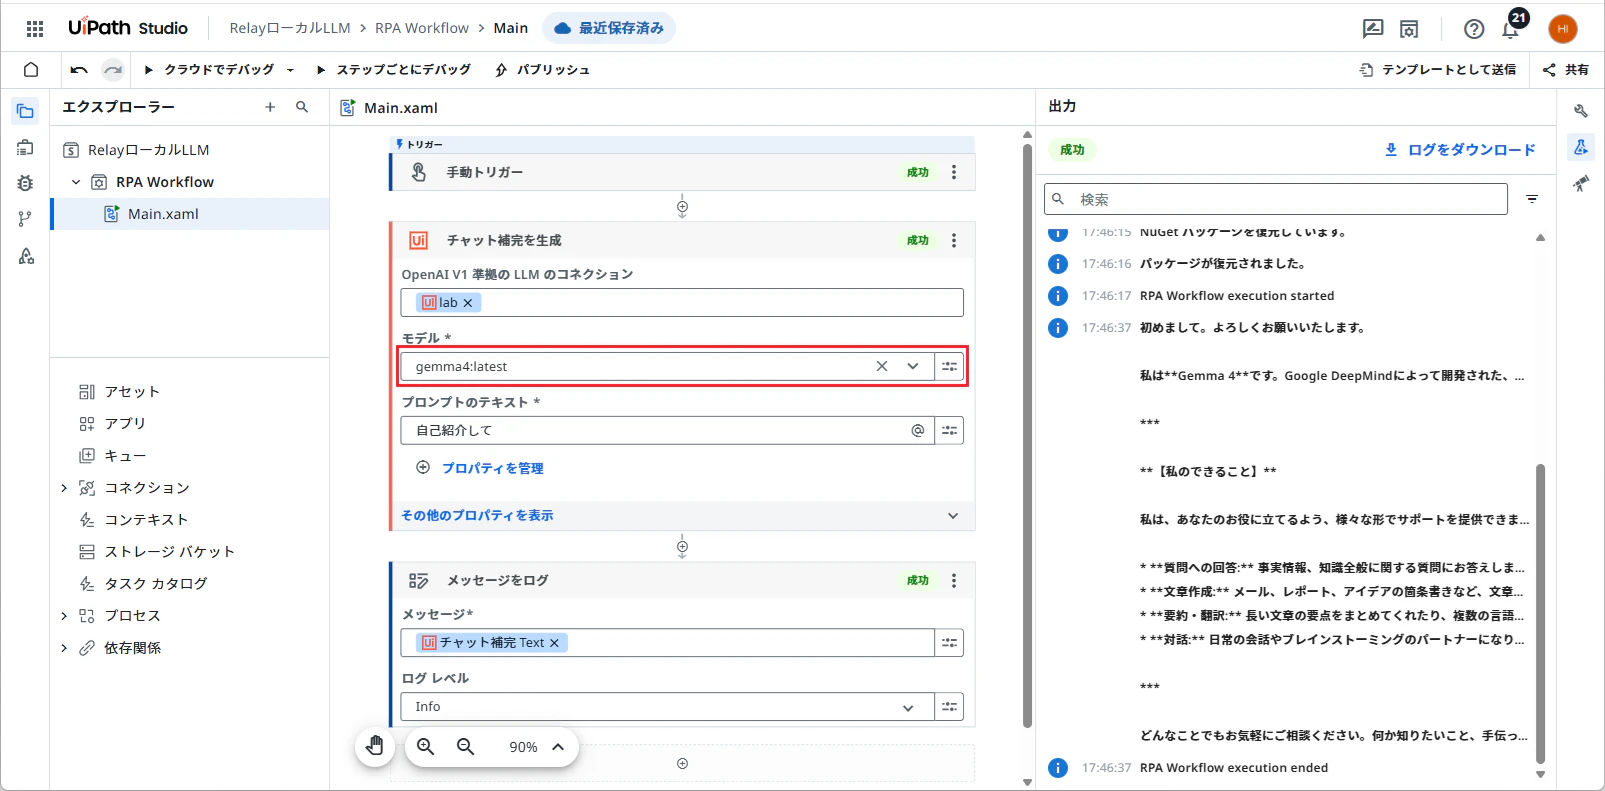
Task: Open properties wrench icon in right rail
Action: pyautogui.click(x=1581, y=111)
